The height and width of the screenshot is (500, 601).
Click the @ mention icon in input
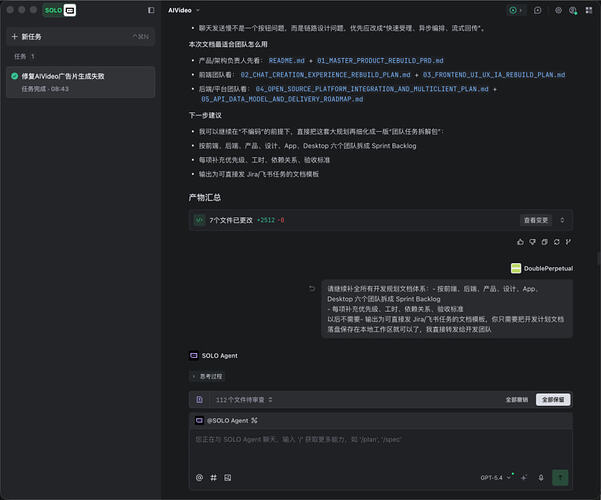pos(199,478)
